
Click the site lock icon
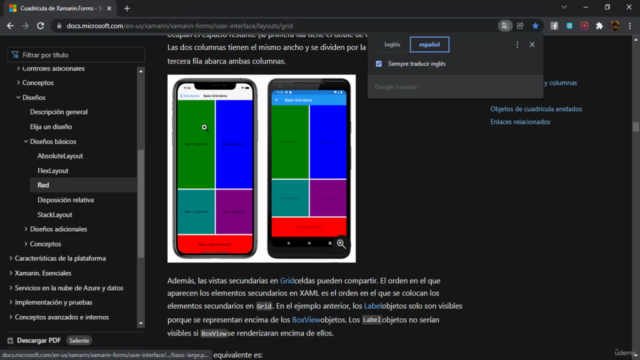tap(59, 26)
